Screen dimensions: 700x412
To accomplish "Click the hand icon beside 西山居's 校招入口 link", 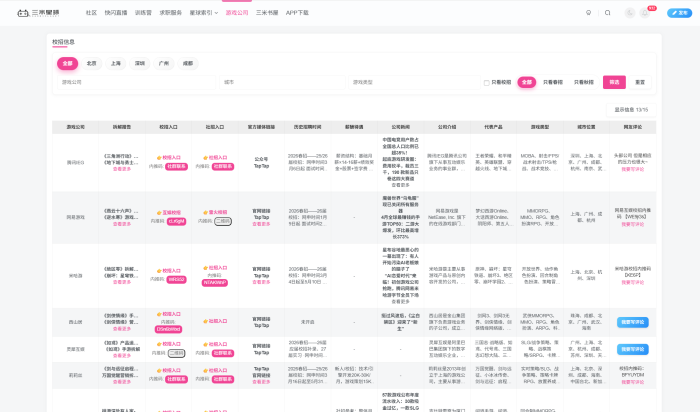I will tap(159, 314).
